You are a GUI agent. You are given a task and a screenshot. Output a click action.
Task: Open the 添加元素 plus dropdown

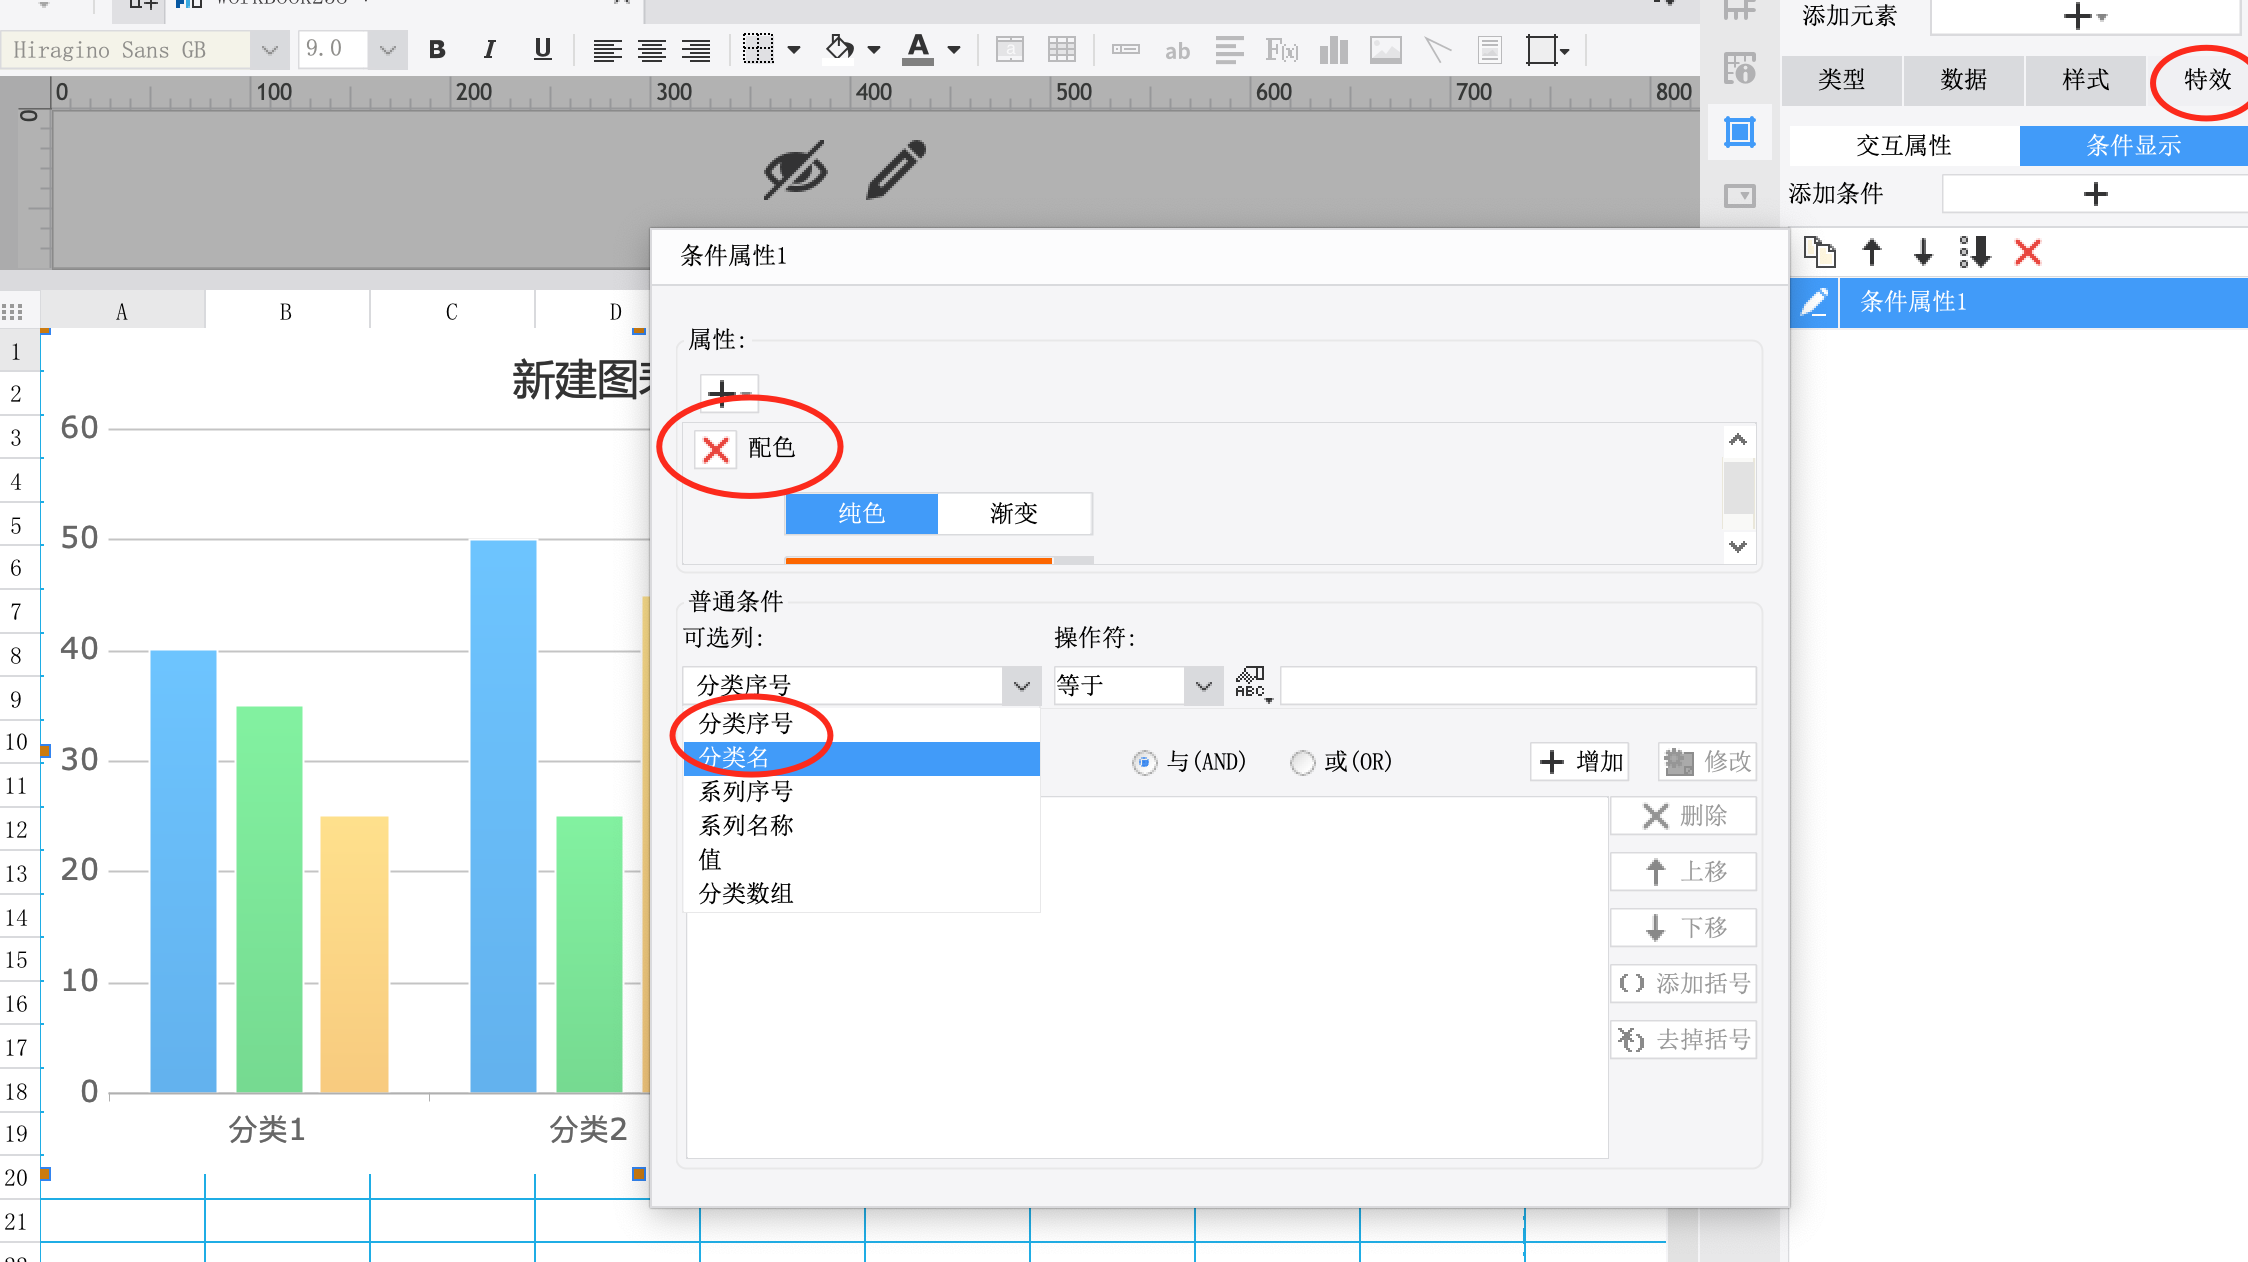[x=2085, y=16]
